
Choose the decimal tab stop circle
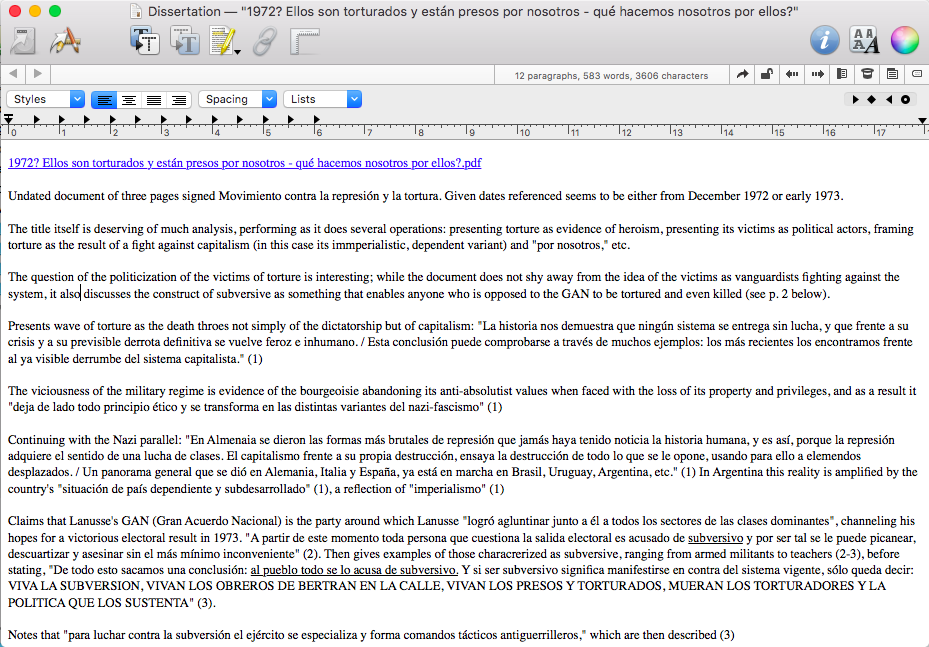click(905, 100)
